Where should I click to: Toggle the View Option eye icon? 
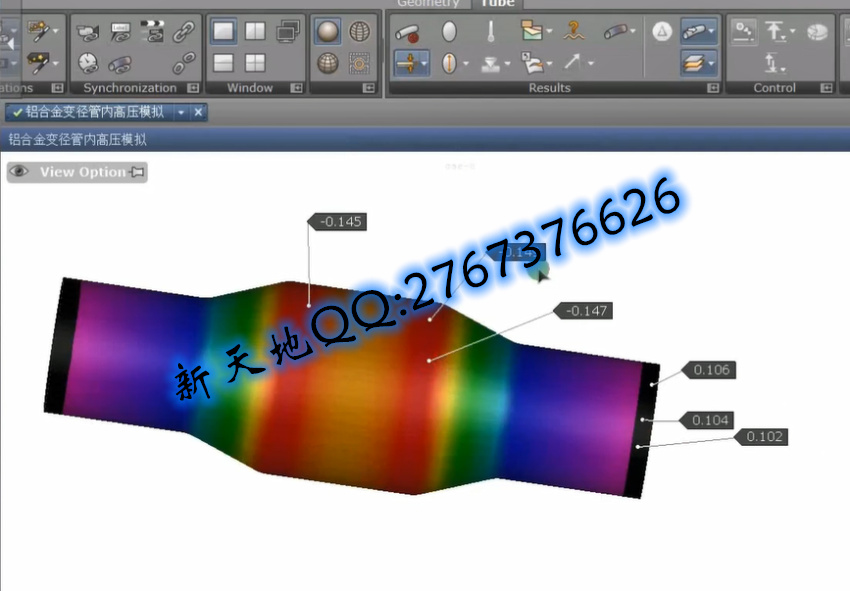click(19, 172)
